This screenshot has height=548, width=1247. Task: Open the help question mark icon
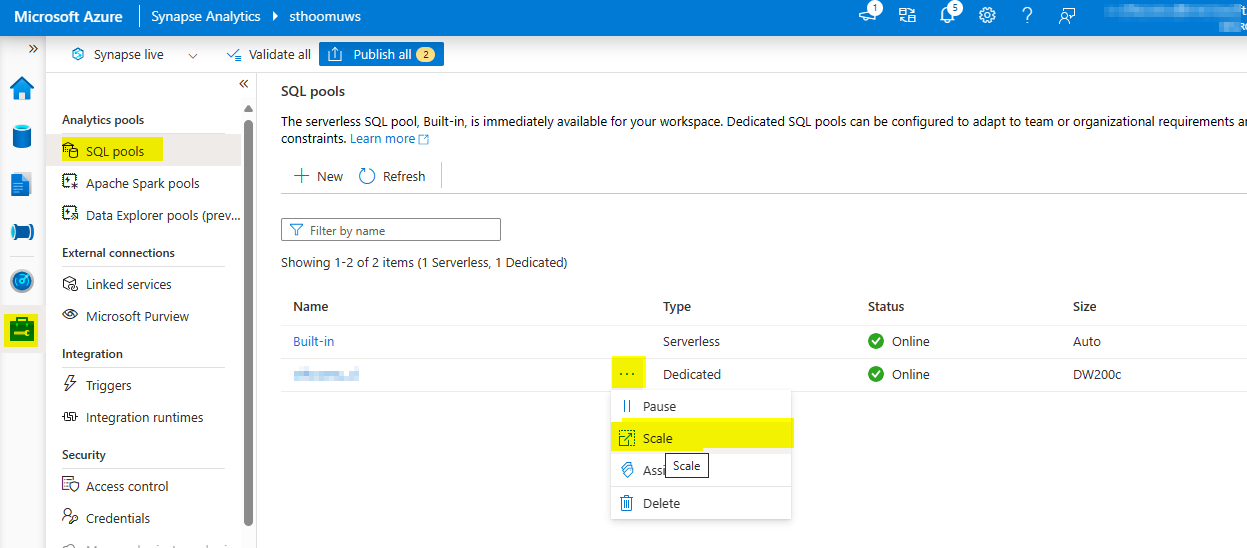click(1027, 15)
